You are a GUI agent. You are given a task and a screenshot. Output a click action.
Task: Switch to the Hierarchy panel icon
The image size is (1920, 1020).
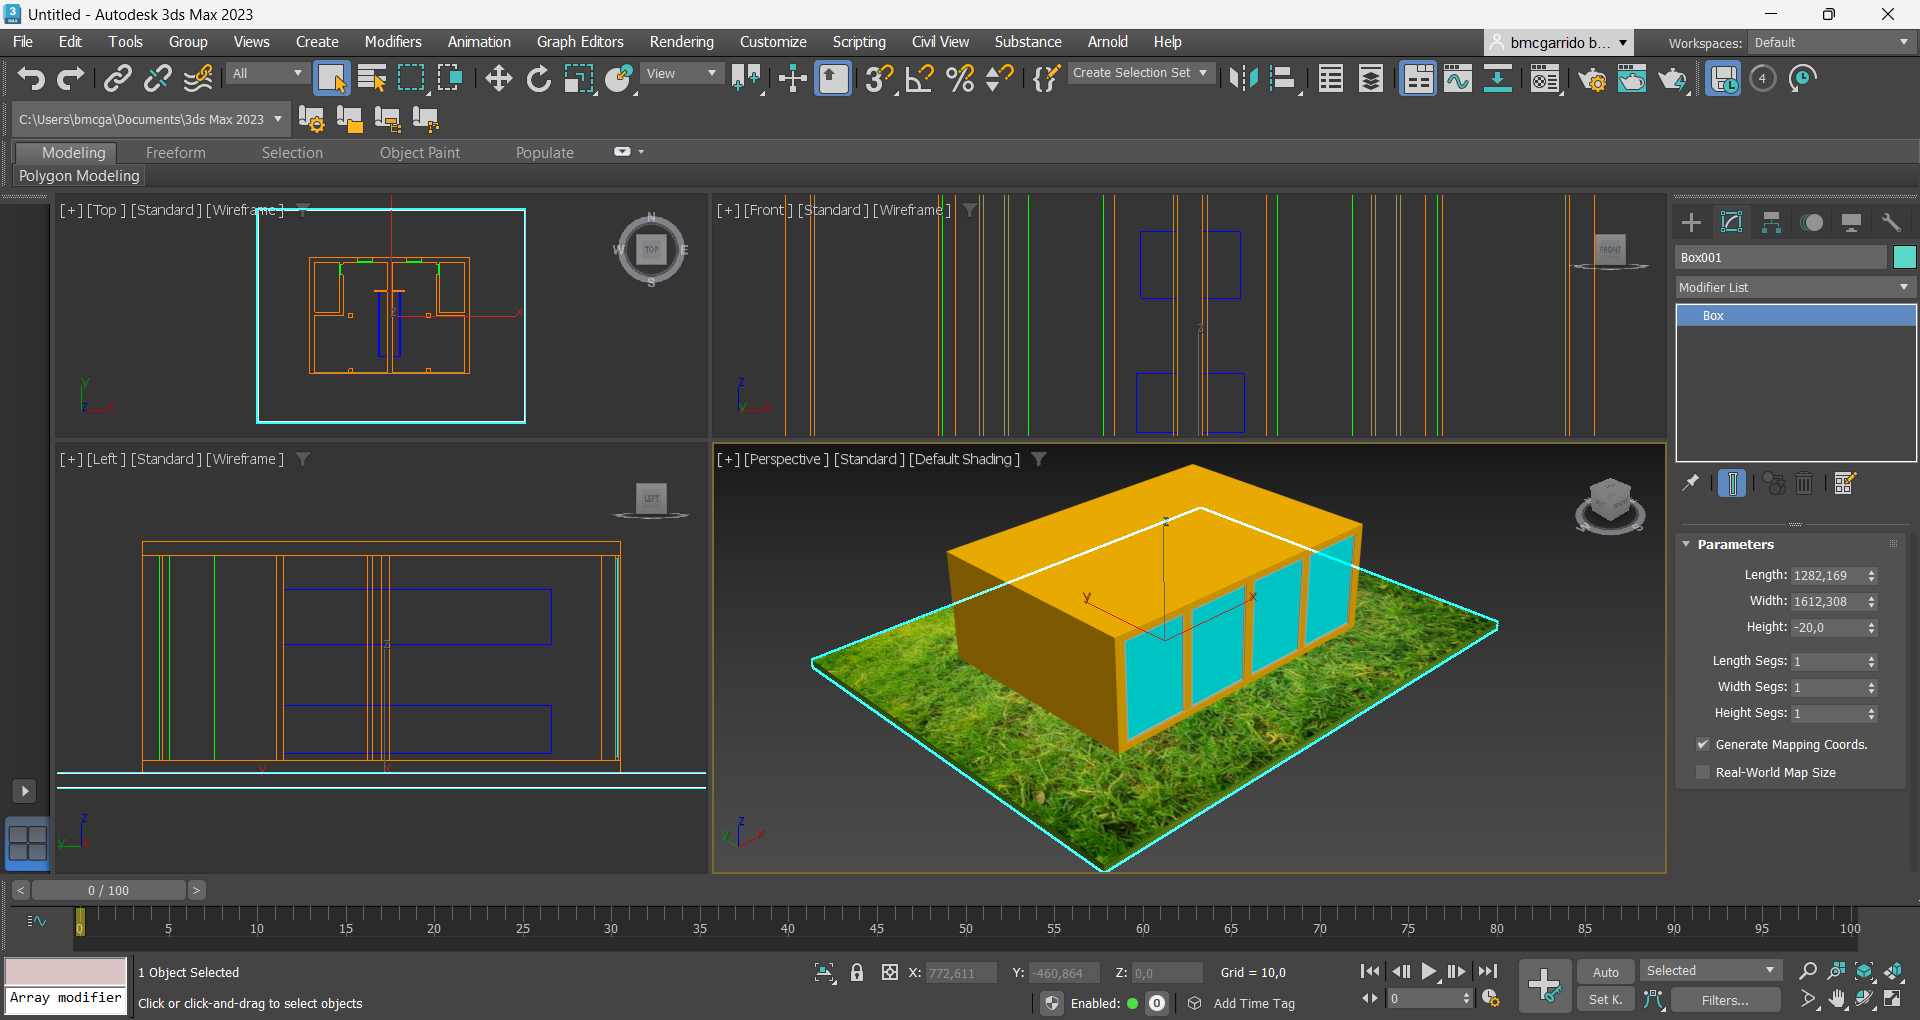coord(1771,222)
